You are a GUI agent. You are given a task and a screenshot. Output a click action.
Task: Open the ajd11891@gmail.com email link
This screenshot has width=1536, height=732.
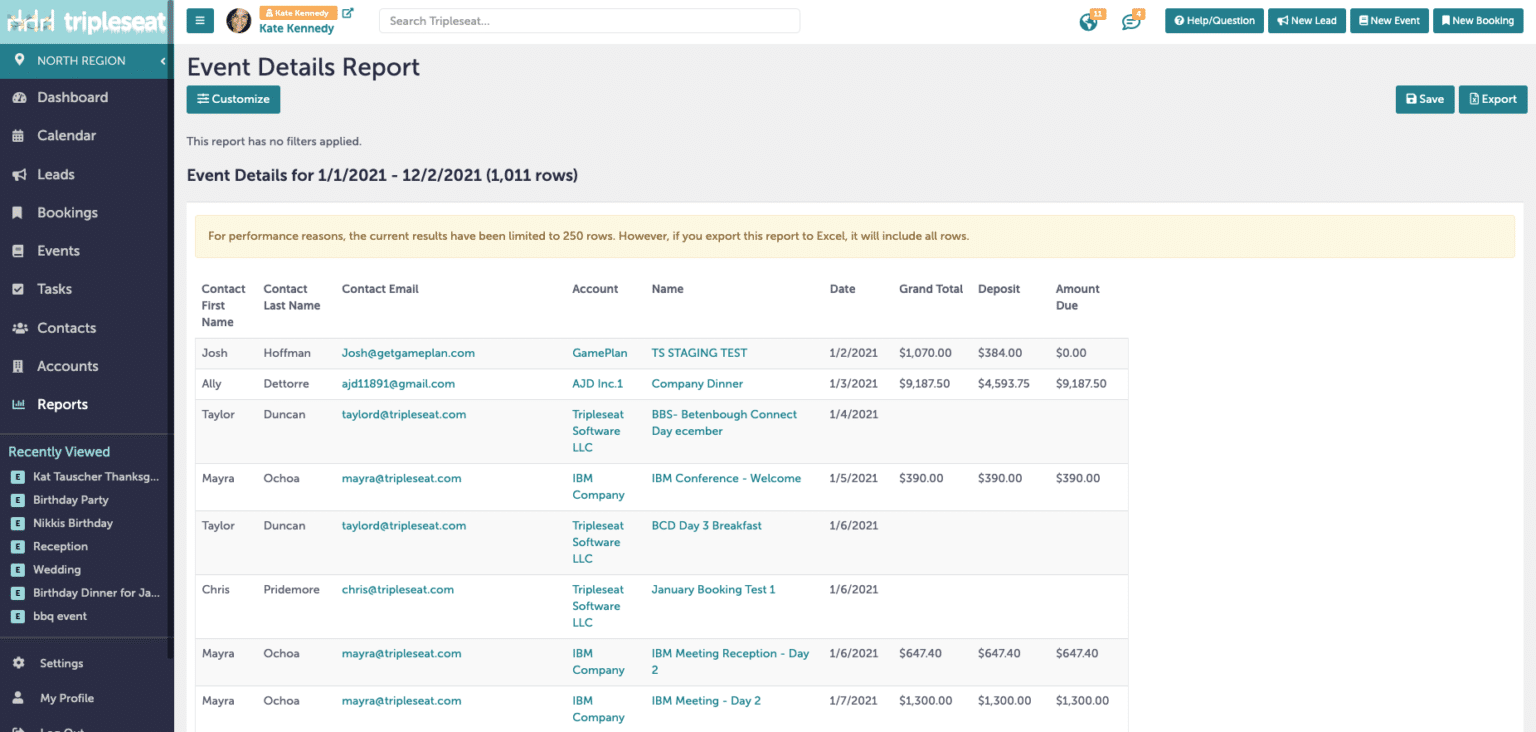[398, 384]
